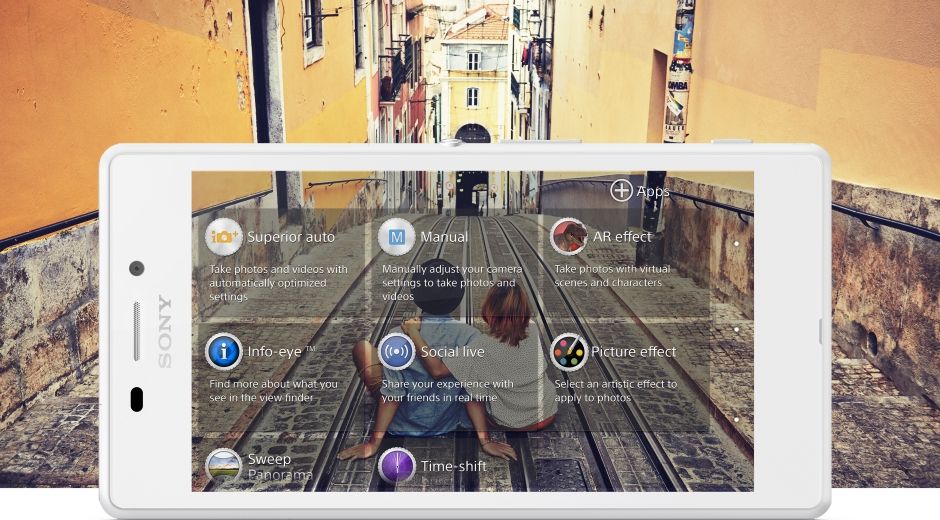Click the Info-eye description text

click(273, 390)
